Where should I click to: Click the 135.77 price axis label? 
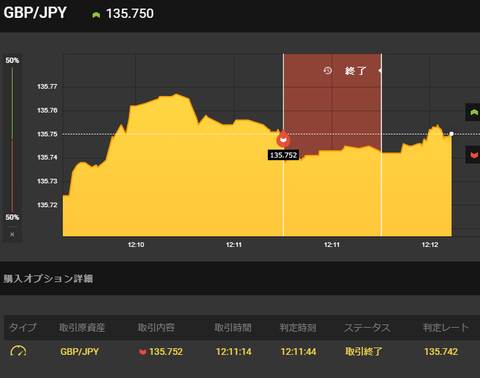click(x=47, y=87)
